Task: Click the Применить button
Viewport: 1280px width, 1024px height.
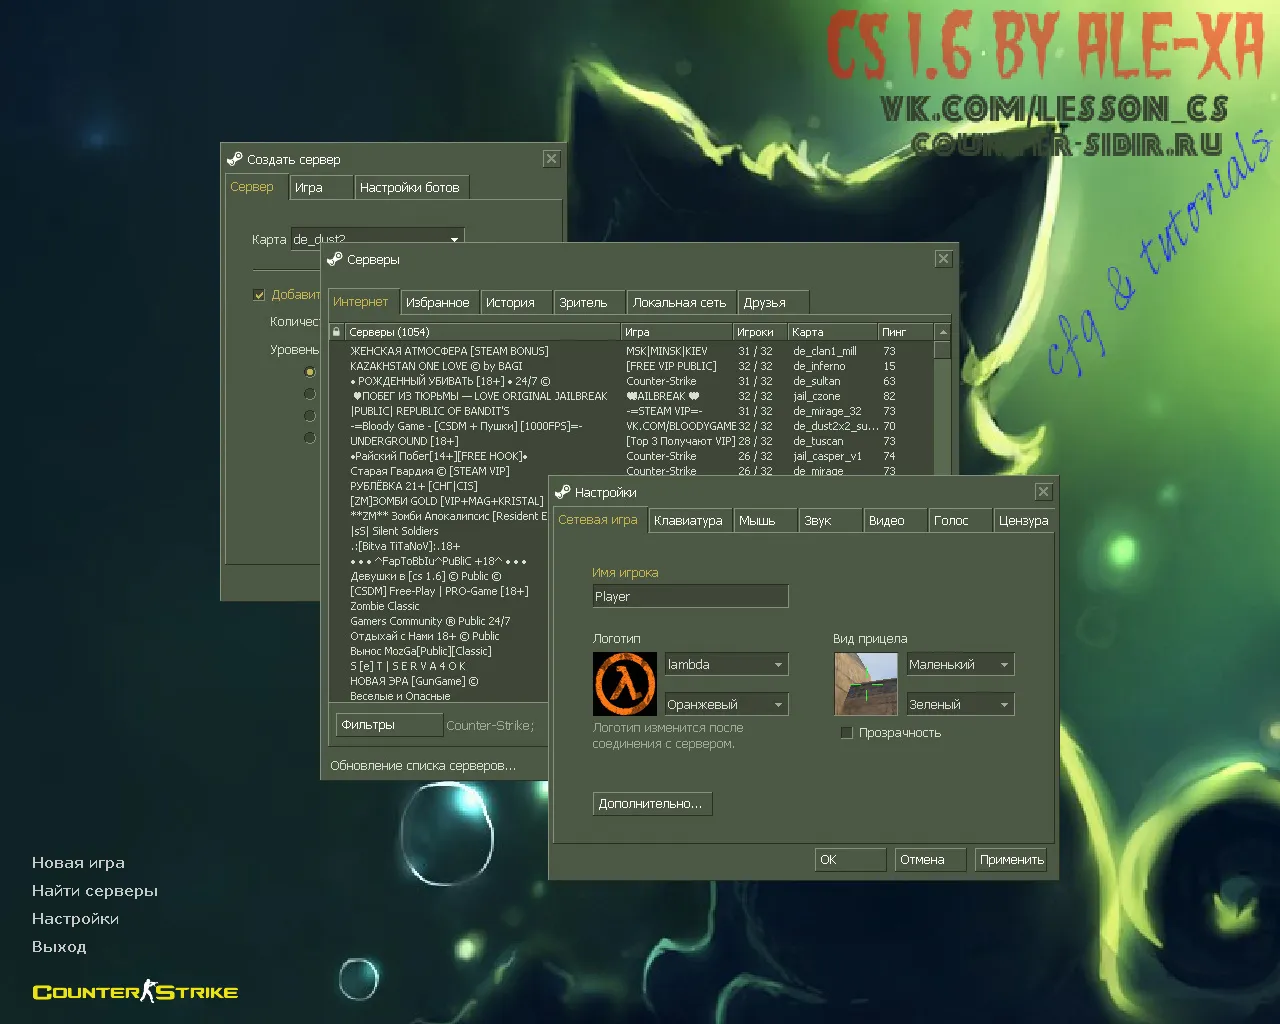Action: click(x=1010, y=858)
